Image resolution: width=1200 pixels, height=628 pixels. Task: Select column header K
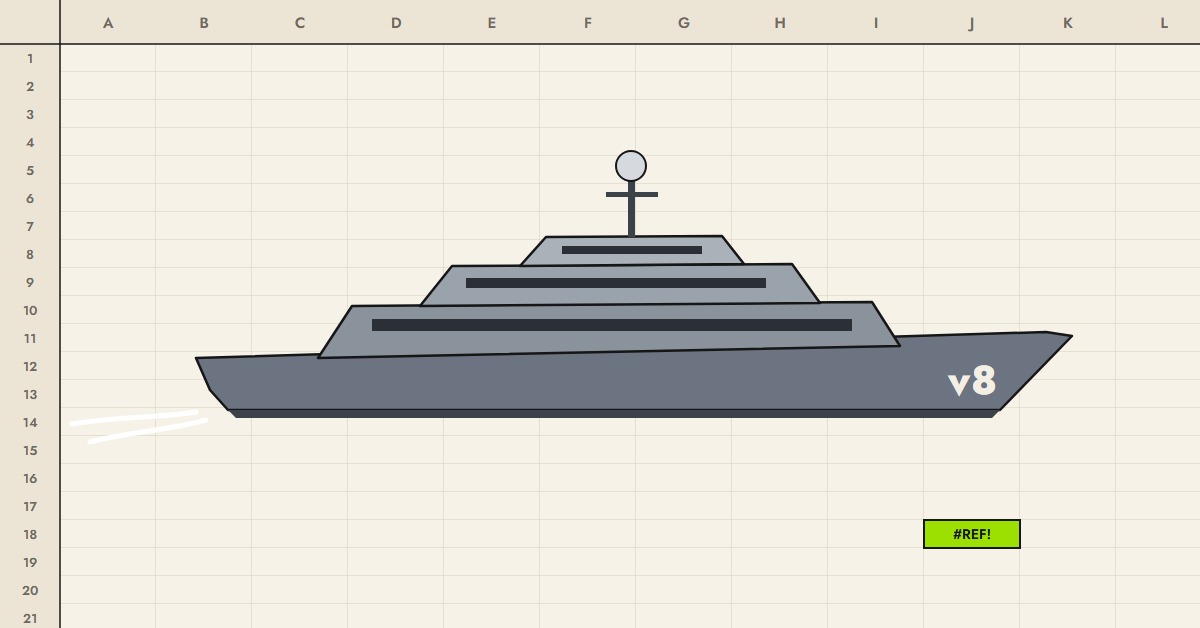(1068, 22)
